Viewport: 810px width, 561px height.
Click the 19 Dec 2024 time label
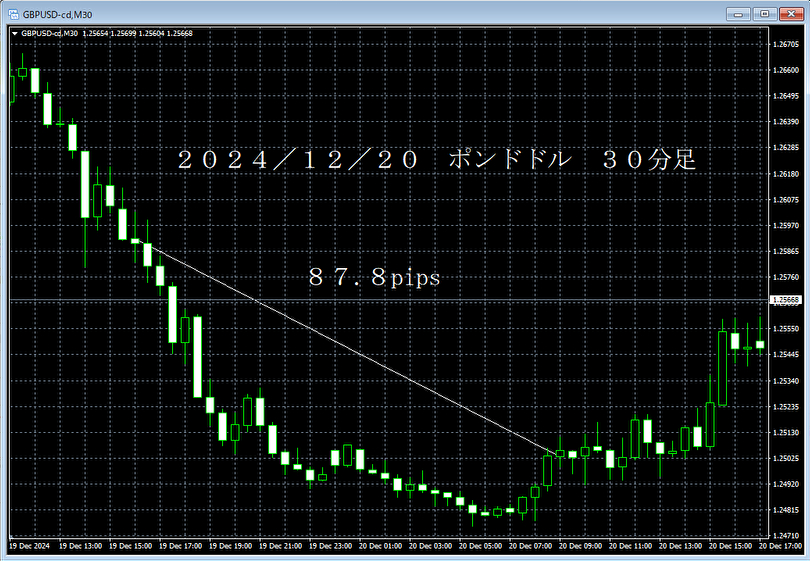[x=29, y=546]
